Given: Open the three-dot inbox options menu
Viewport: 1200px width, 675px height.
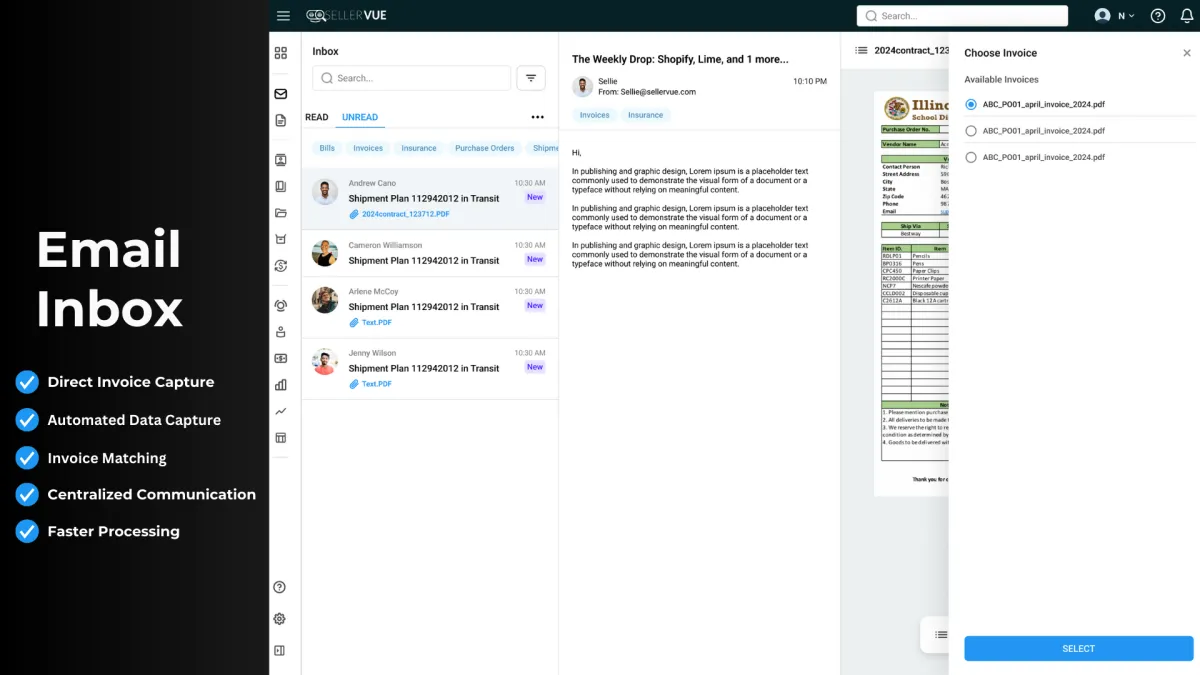Looking at the screenshot, I should pos(538,117).
